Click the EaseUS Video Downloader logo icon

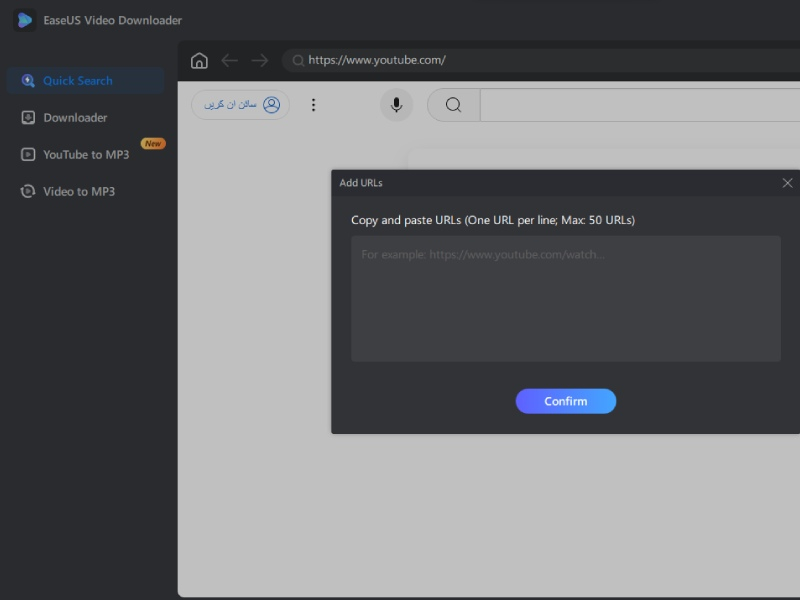click(24, 20)
